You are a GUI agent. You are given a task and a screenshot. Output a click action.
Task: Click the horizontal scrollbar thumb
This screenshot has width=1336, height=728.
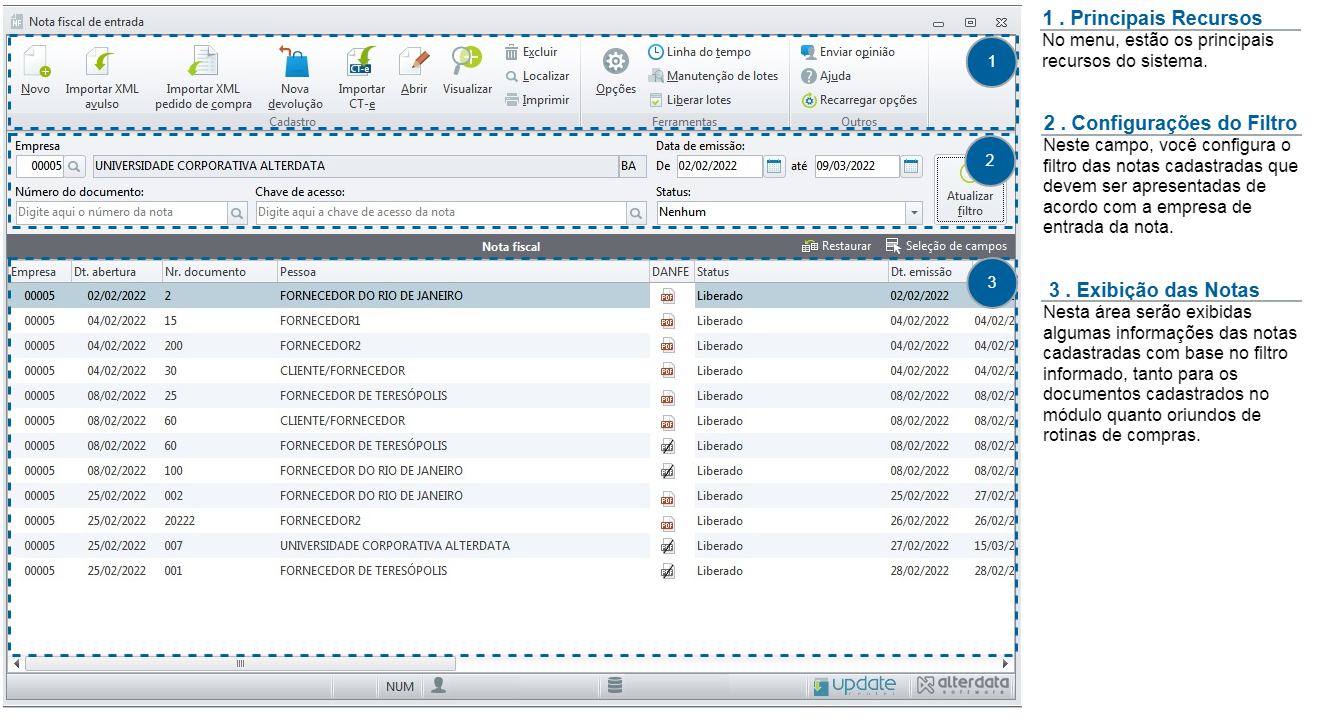tap(240, 663)
